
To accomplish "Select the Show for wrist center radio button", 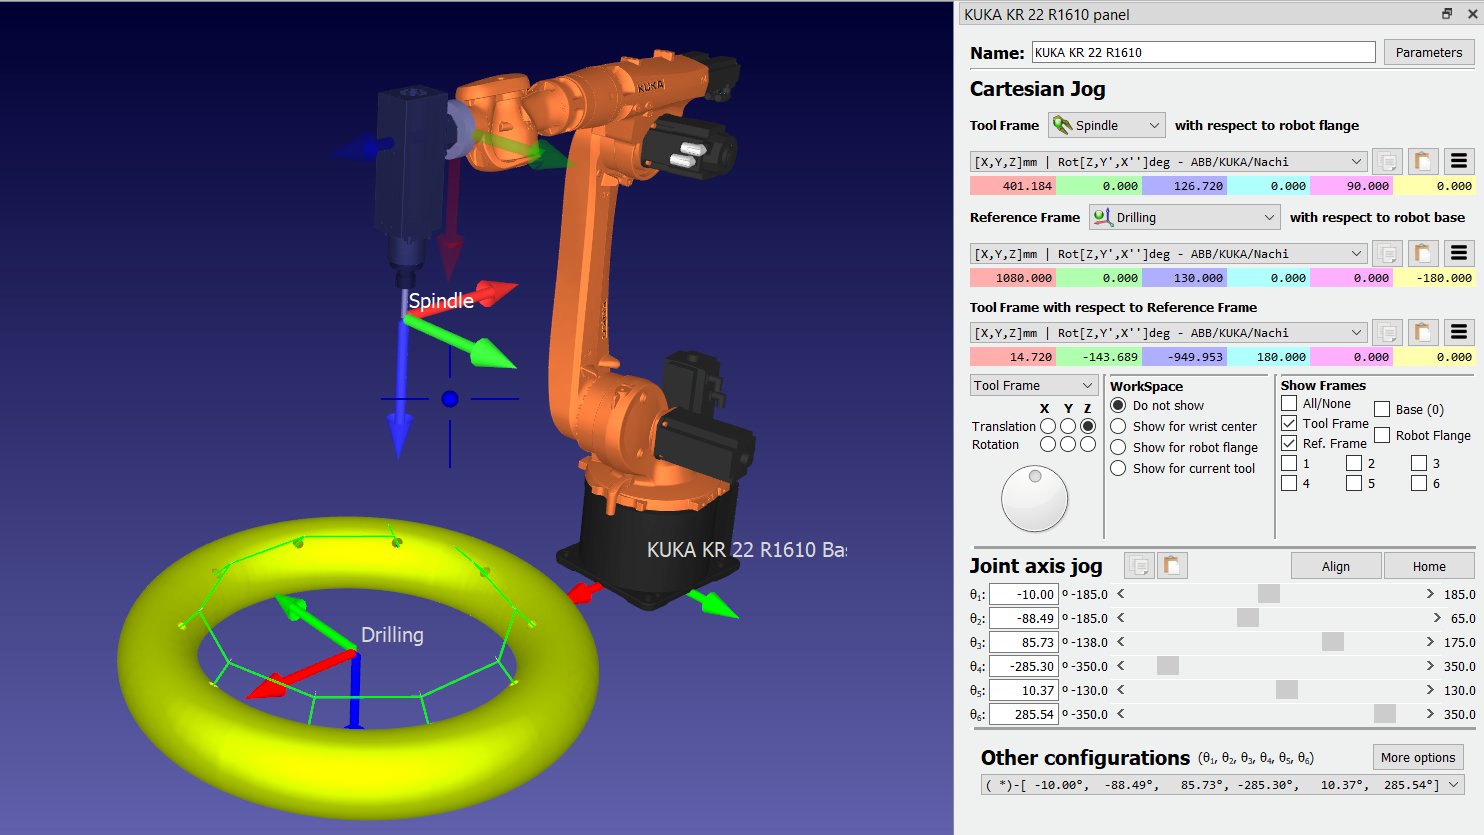I will tap(1117, 426).
